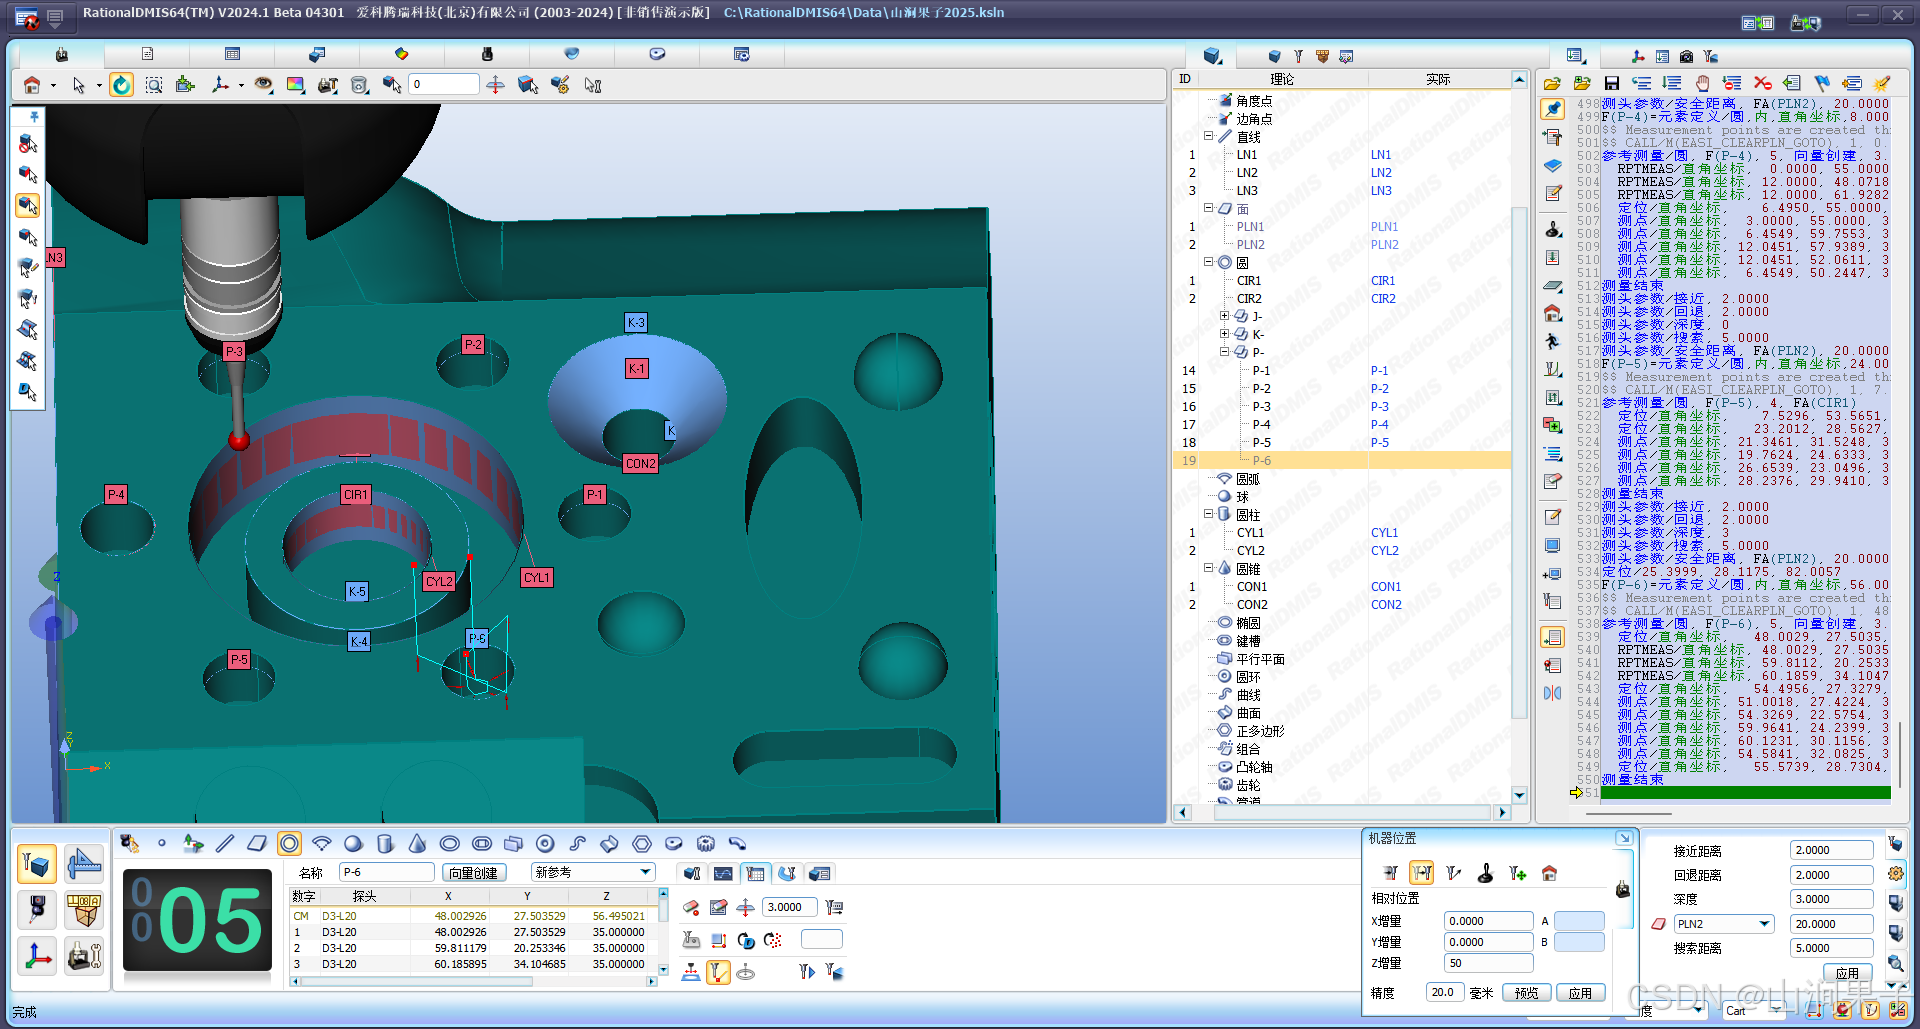Open the home view dropdown arrow

[53, 86]
